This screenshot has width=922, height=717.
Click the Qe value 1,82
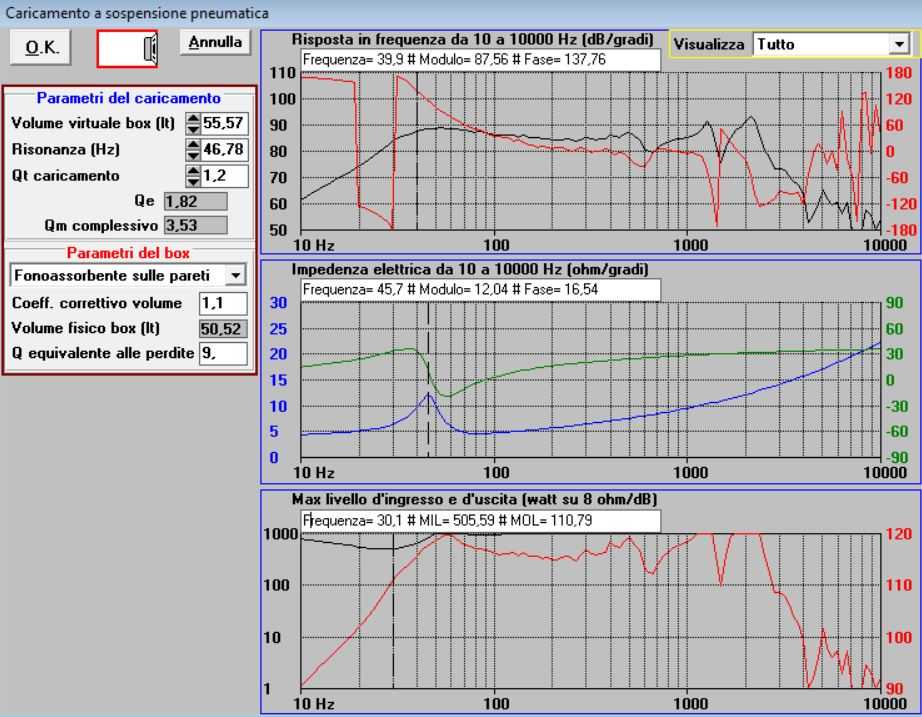pos(195,202)
